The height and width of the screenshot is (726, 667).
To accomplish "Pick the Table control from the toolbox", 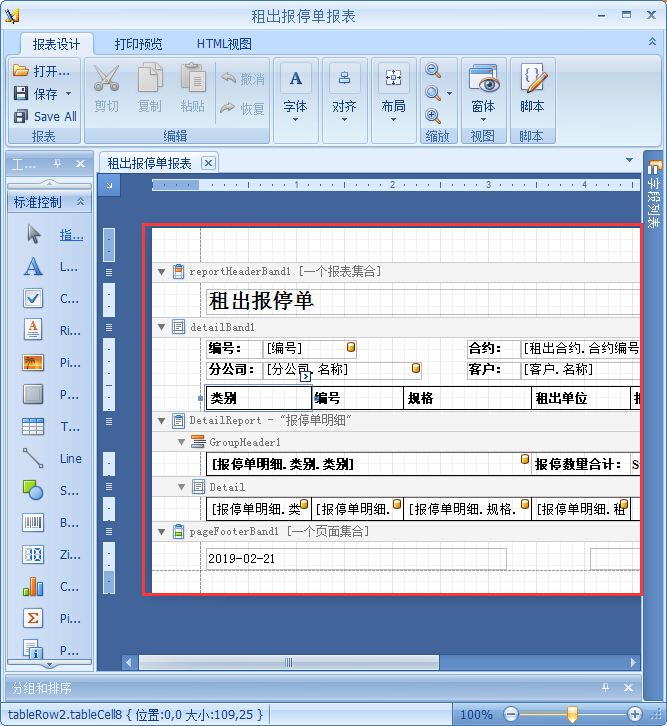I will (x=34, y=426).
